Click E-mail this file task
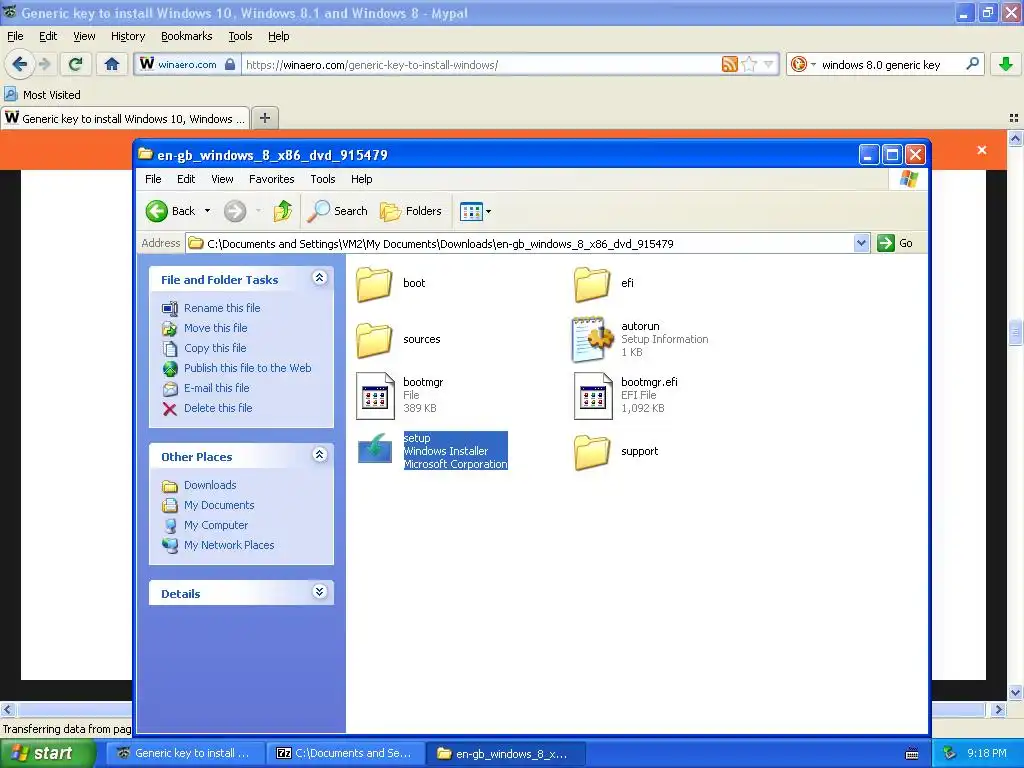1024x768 pixels. [x=216, y=388]
